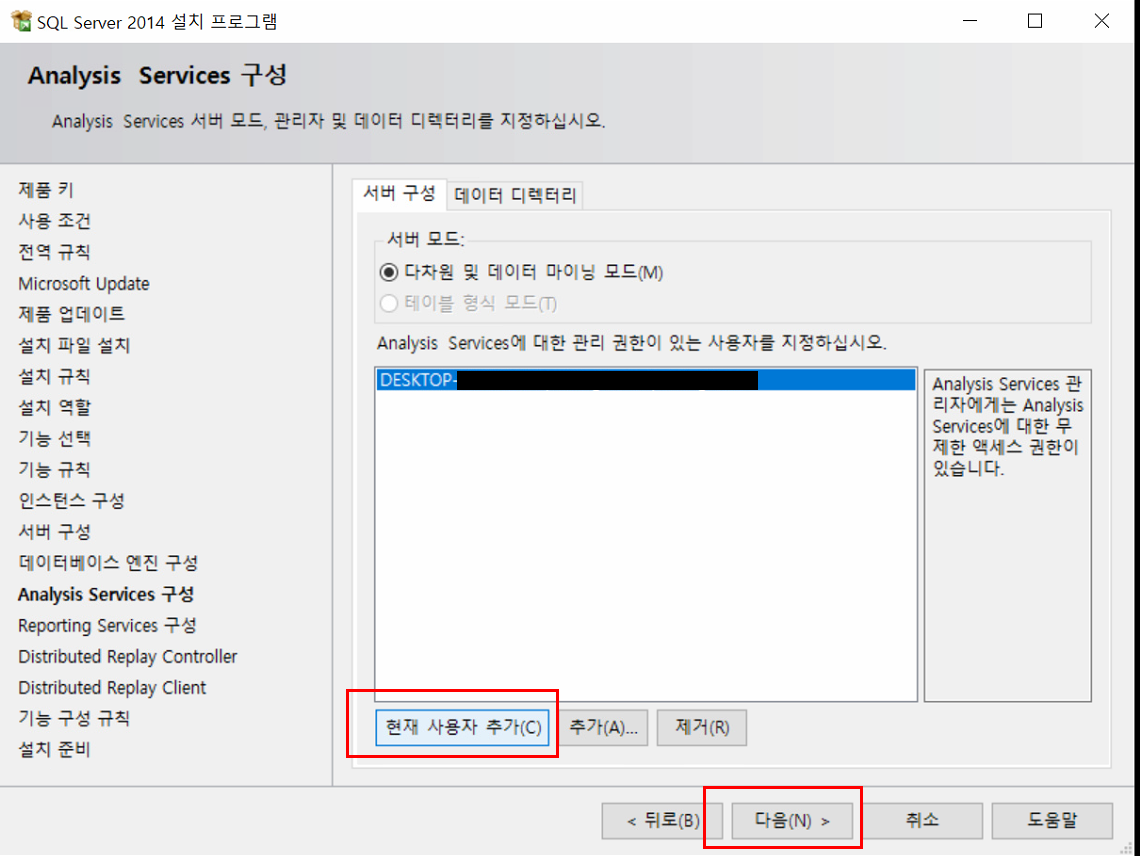This screenshot has height=856, width=1140.
Task: Close the SQL Server setup window
Action: coord(1101,21)
